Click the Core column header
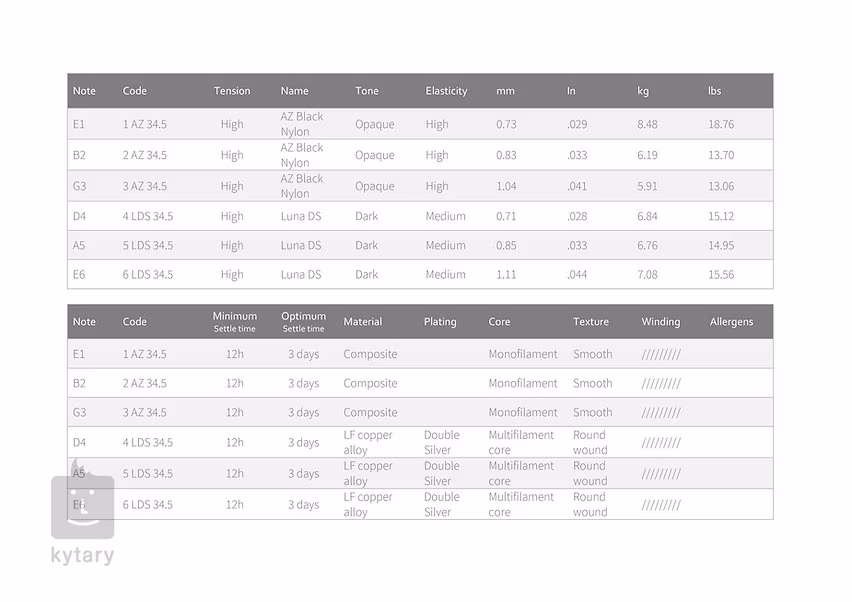The height and width of the screenshot is (602, 852). point(500,322)
